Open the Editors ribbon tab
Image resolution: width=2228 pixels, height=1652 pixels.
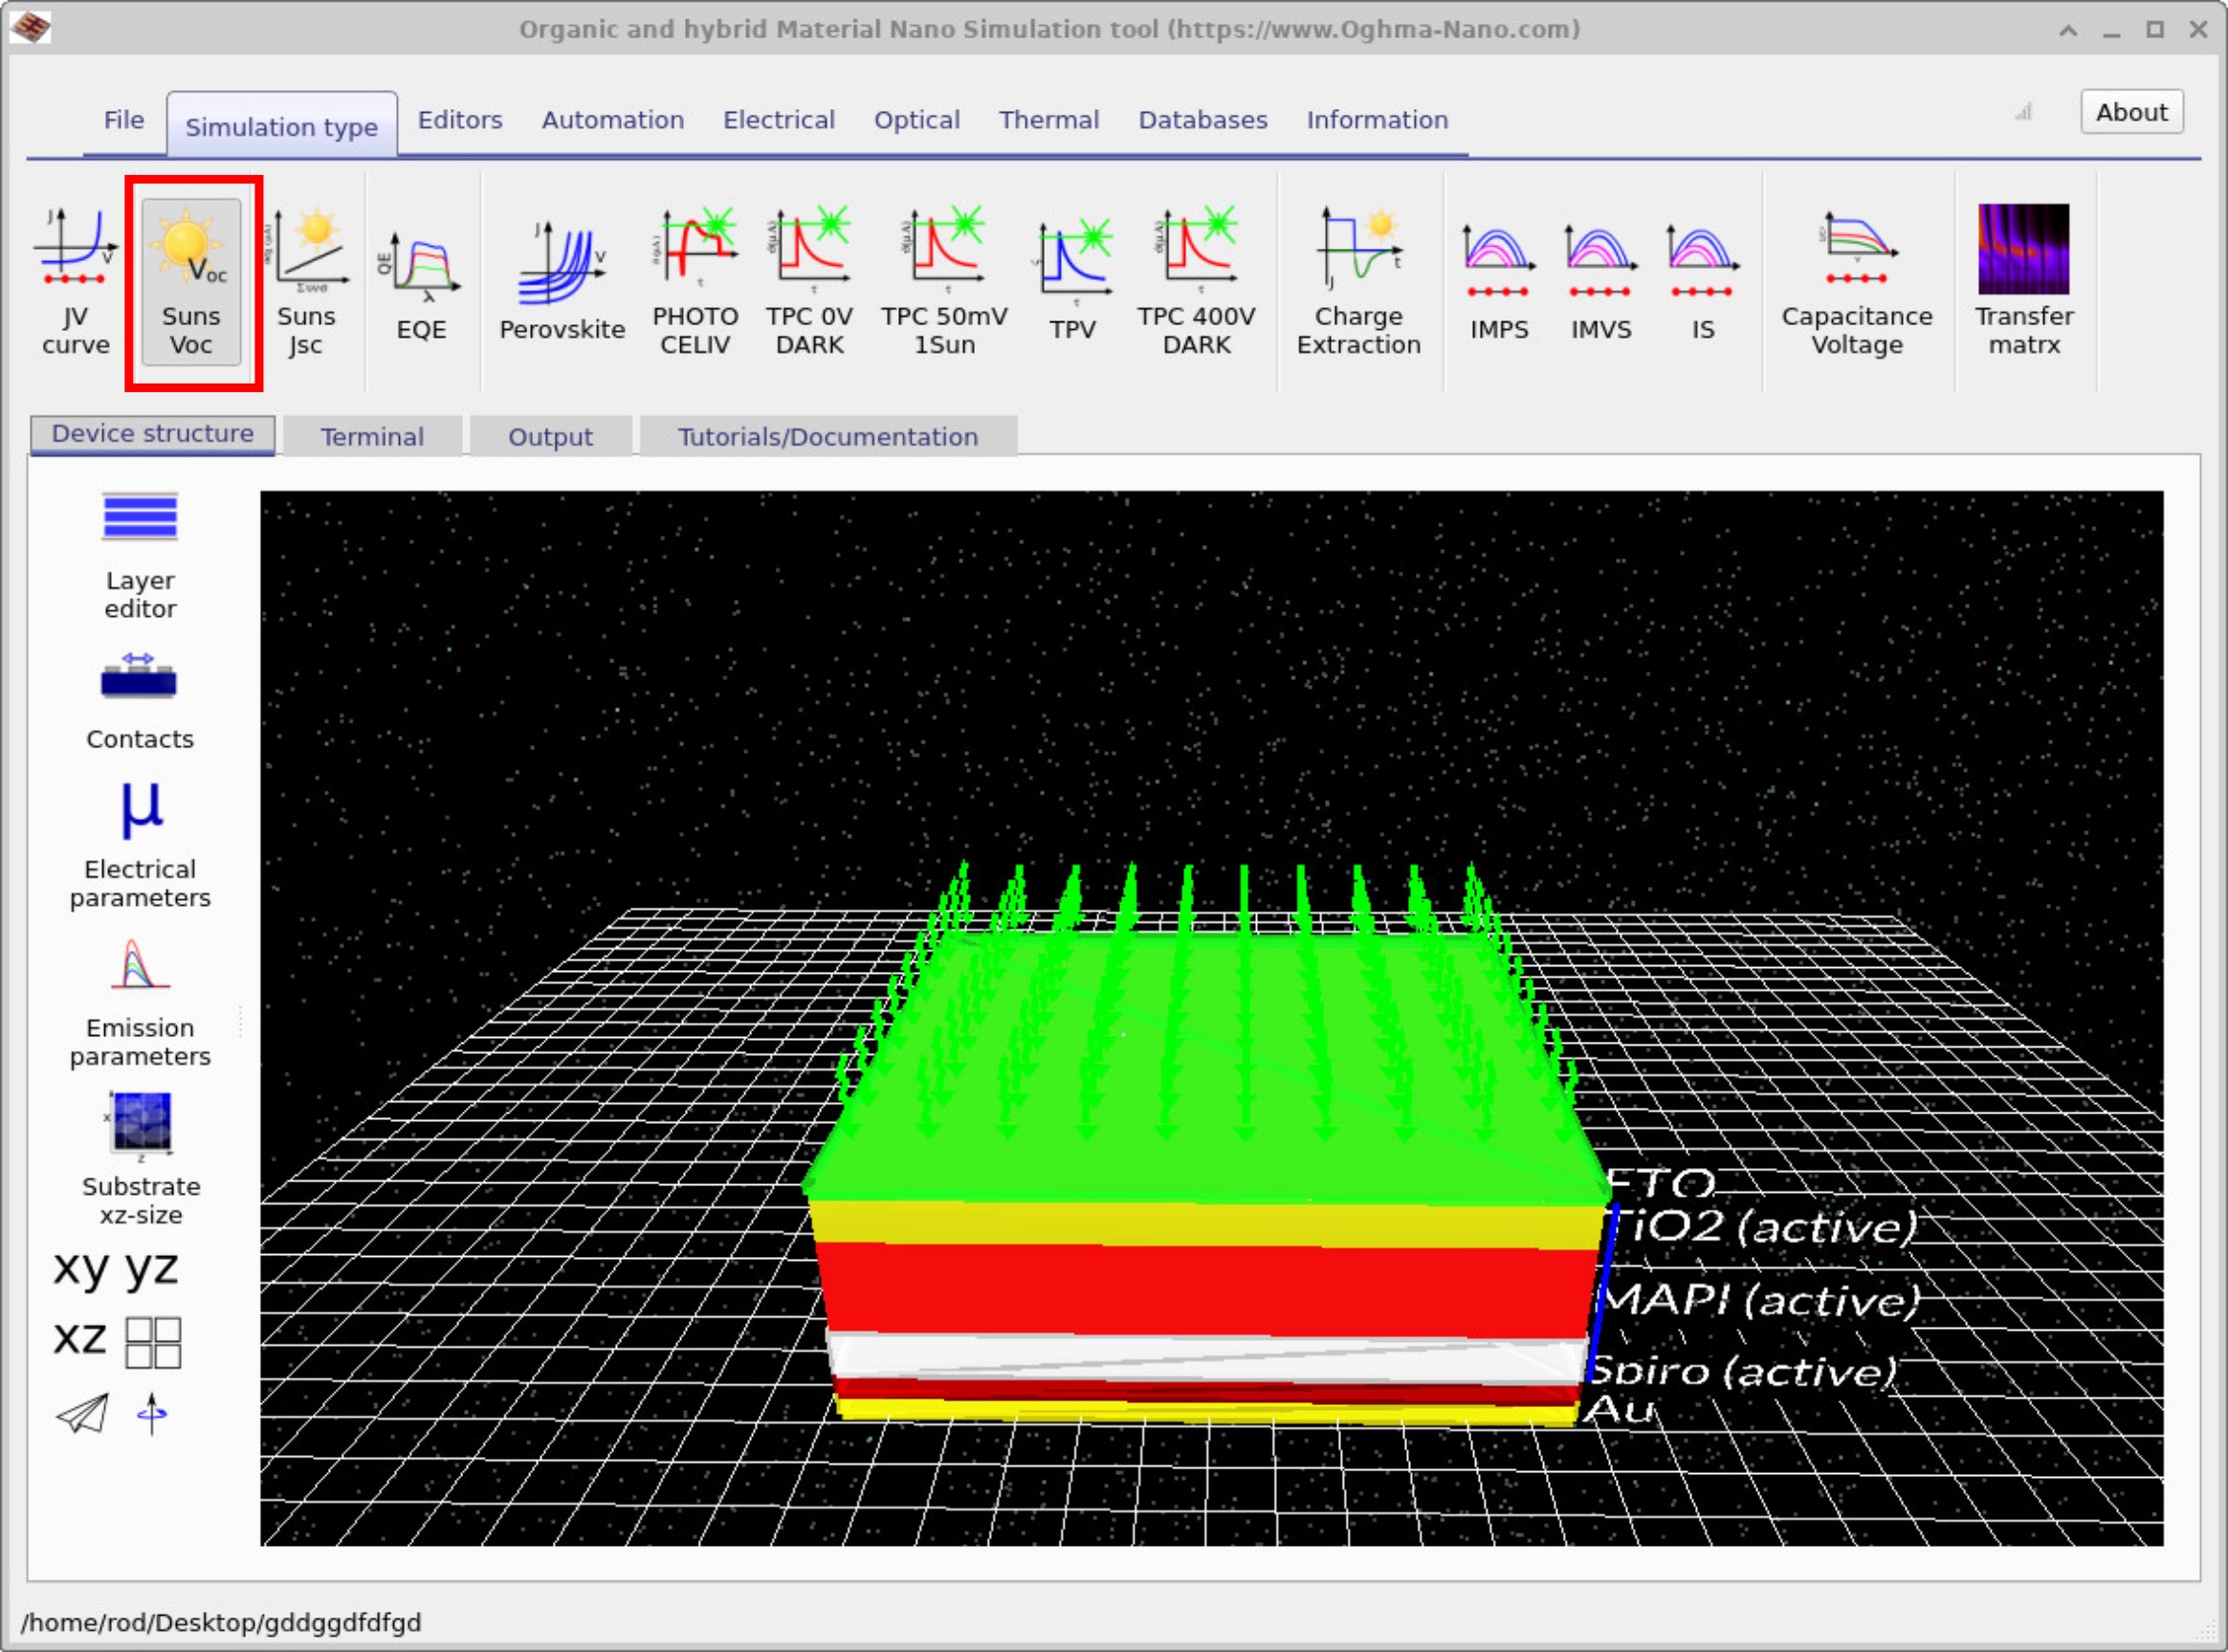coord(459,120)
